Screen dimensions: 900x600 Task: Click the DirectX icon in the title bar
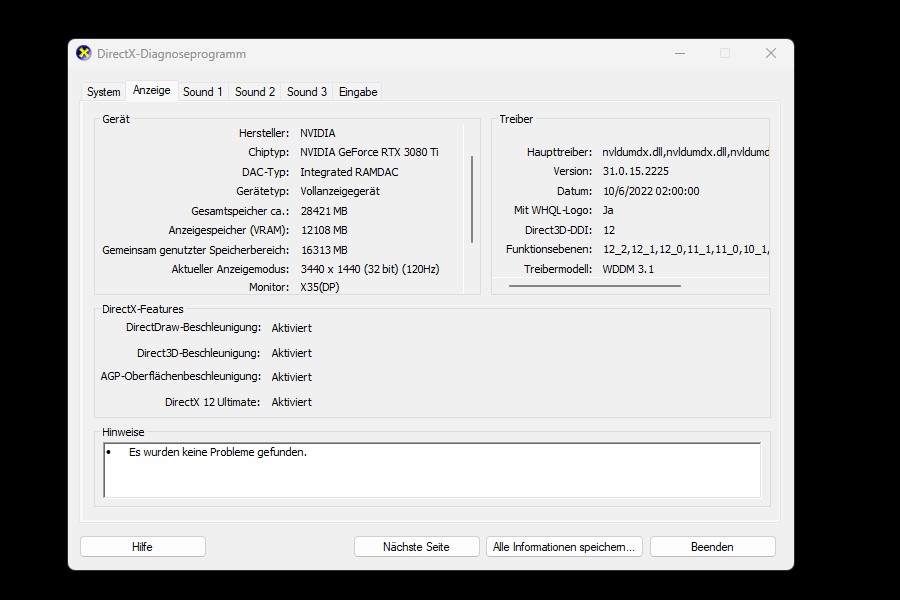pos(84,53)
